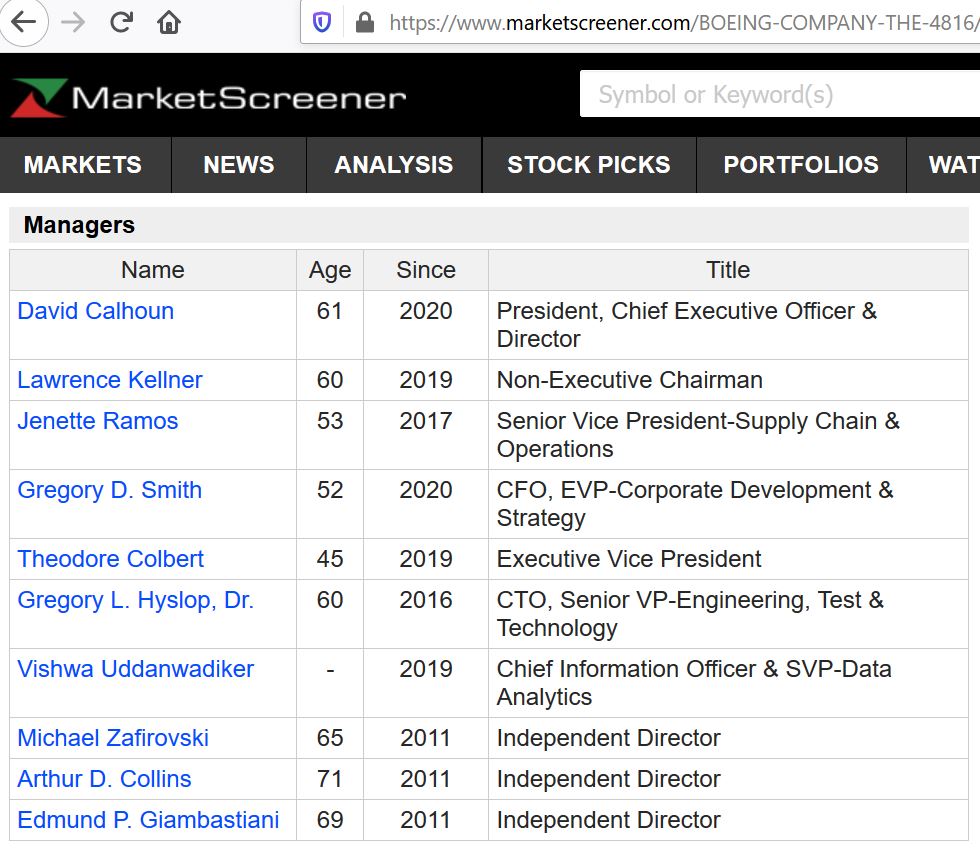Image resolution: width=980 pixels, height=853 pixels.
Task: Click the browser forward arrow button
Action: [x=73, y=22]
